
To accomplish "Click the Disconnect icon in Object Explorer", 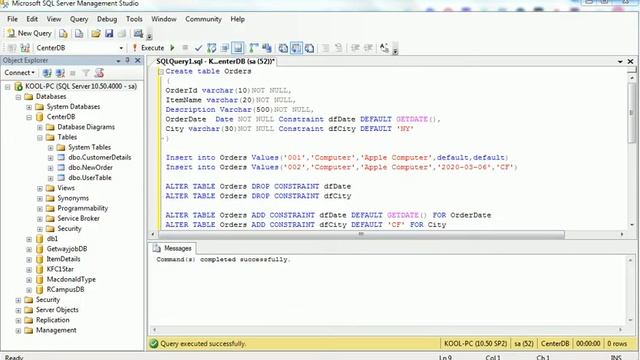I will [x=60, y=73].
